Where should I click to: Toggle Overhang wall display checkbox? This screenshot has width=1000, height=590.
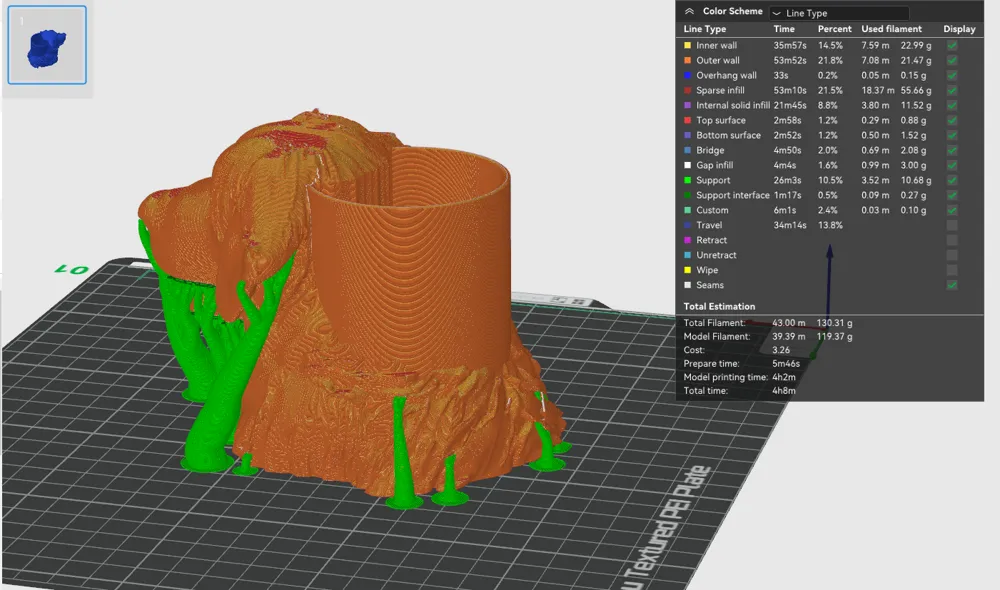(x=952, y=75)
